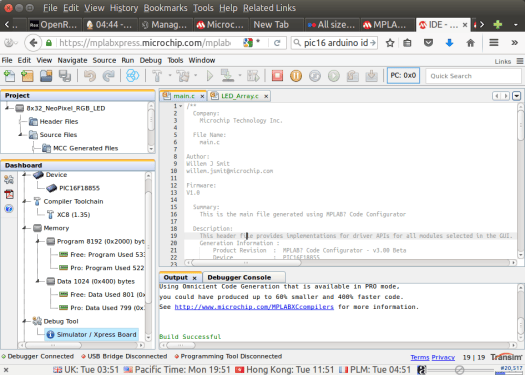Open the Navigate menu
The height and width of the screenshot is (375, 525).
coord(72,60)
